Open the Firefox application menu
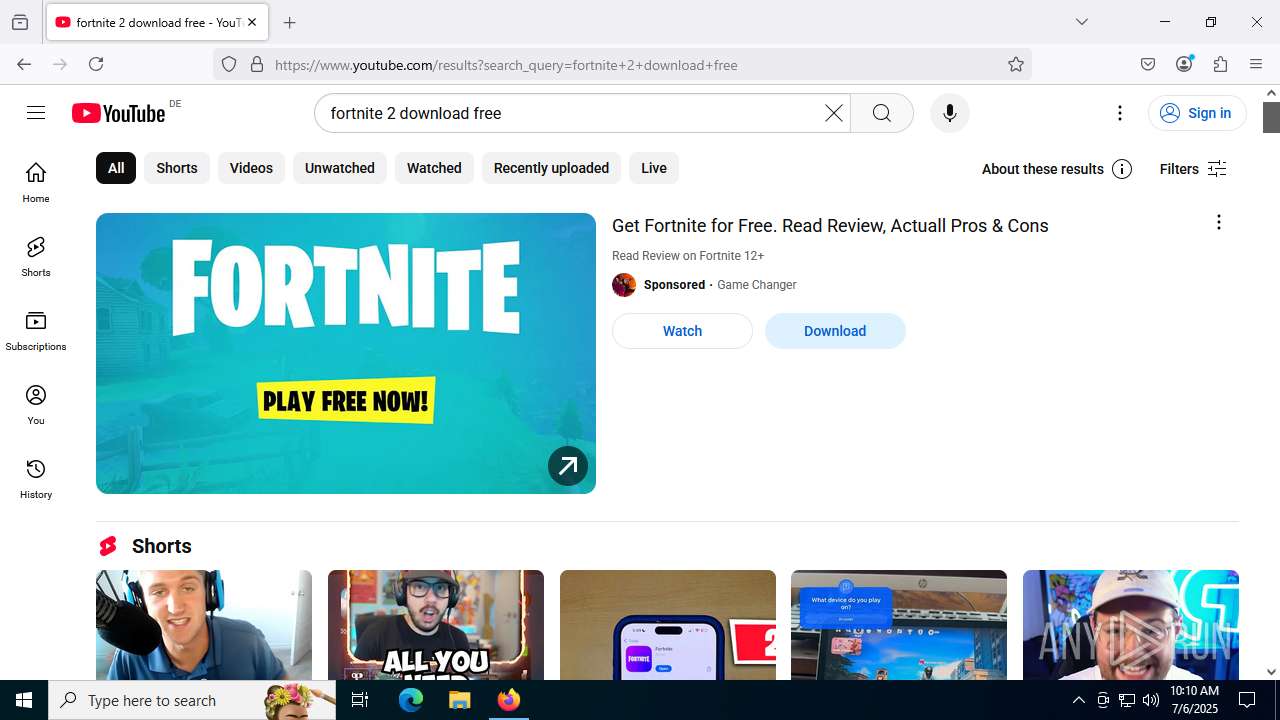1280x720 pixels. pos(1256,64)
